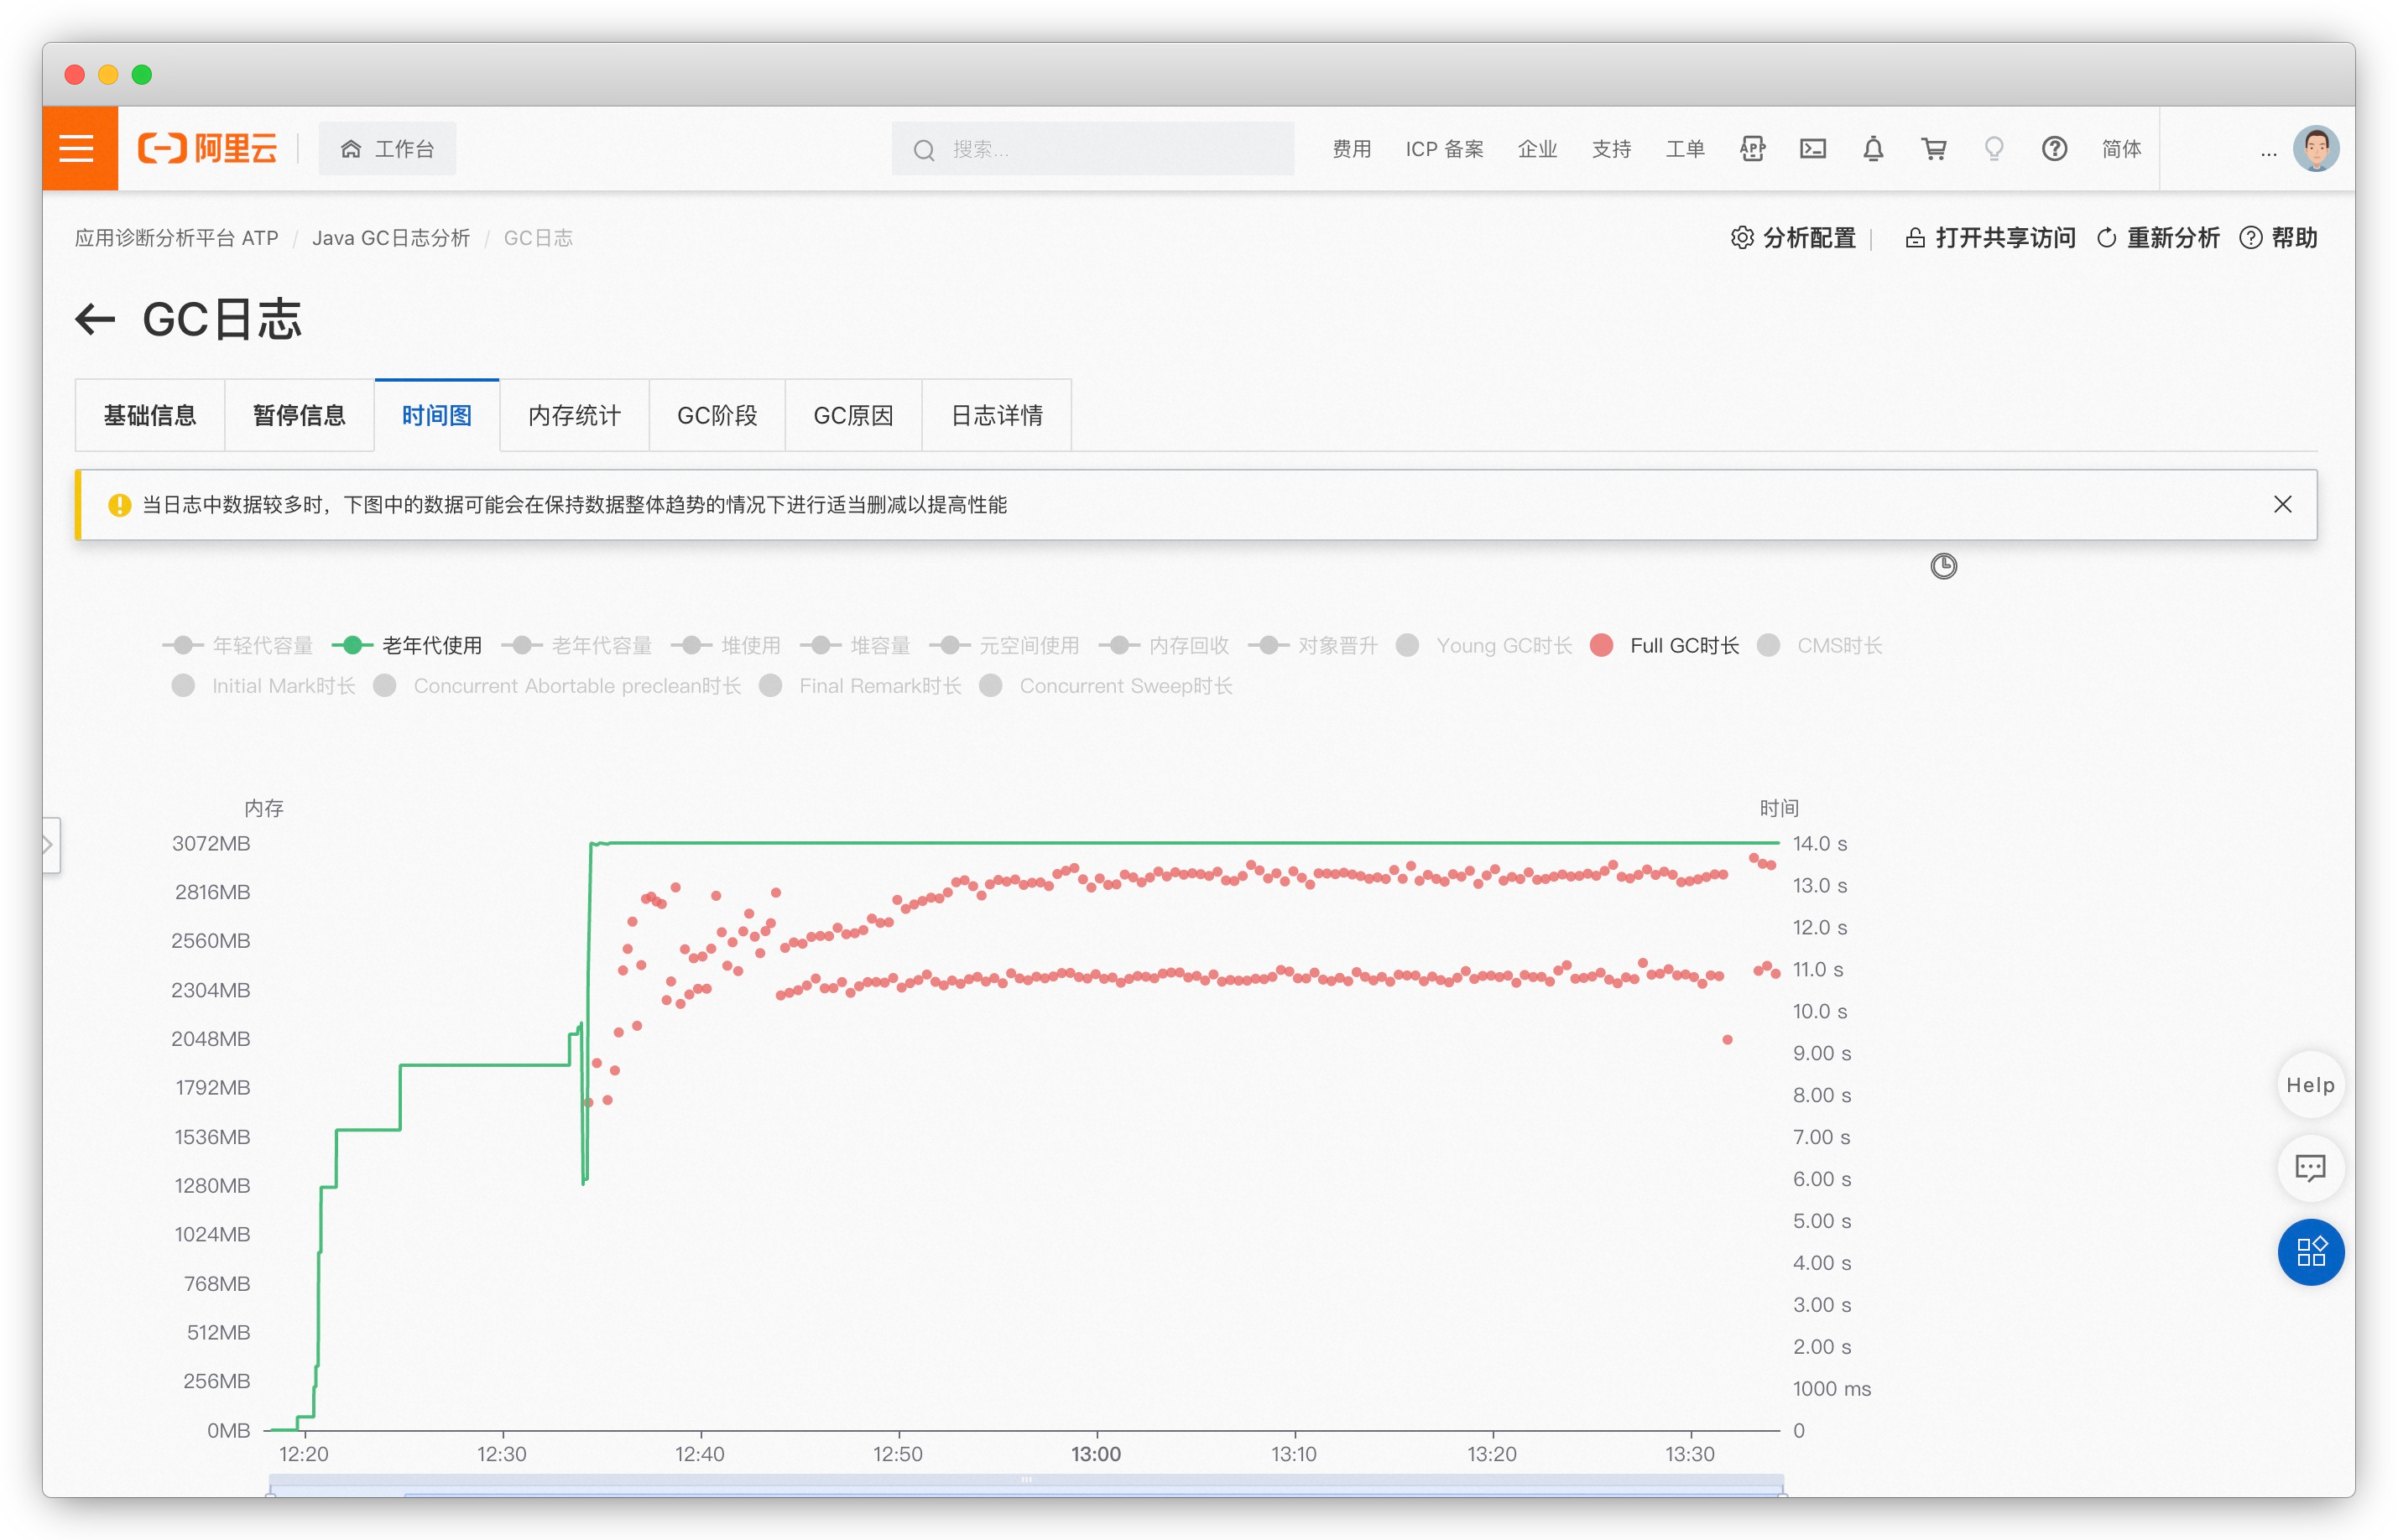Open the user avatar account menu
Screen dimensions: 2398x1540
click(2315, 149)
